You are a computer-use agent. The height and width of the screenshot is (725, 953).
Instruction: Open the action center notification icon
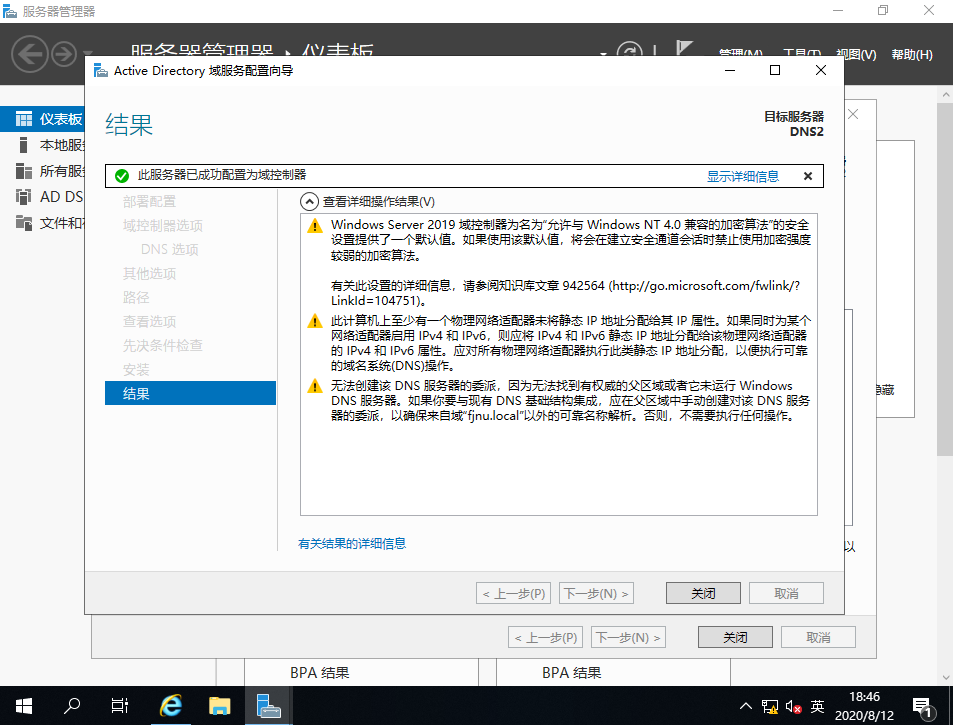[x=924, y=707]
